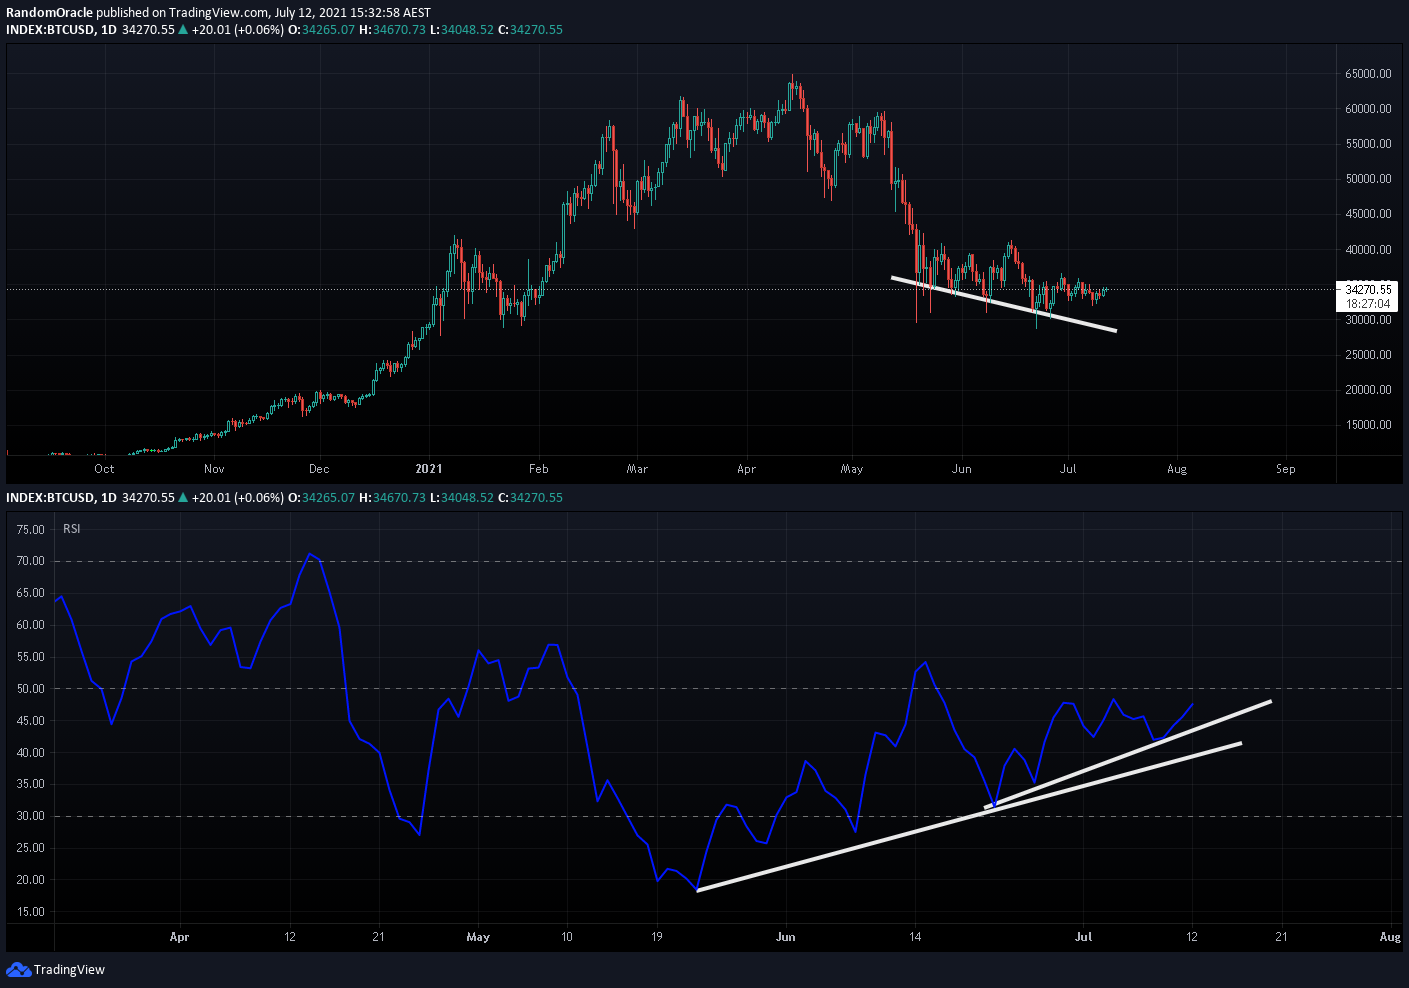The height and width of the screenshot is (988, 1409).
Task: Click the 15000.00 price axis label
Action: [1368, 425]
